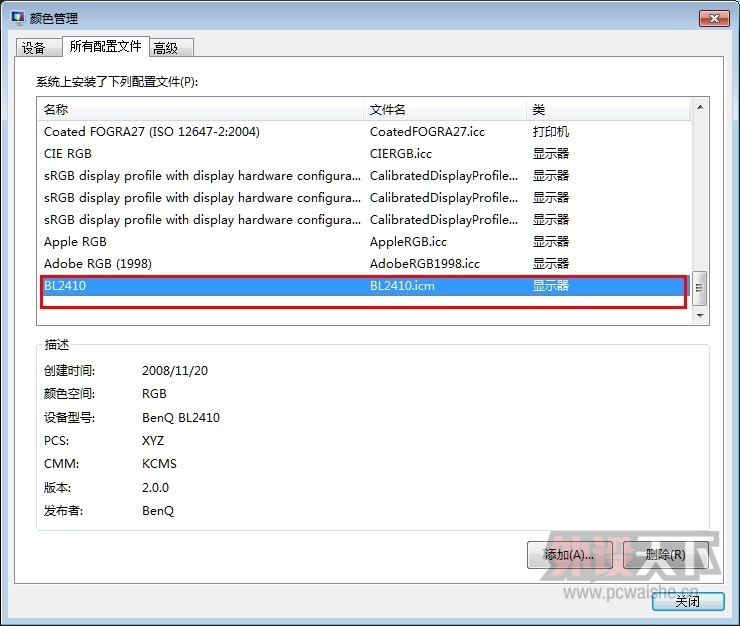
Task: Click the AdobeRGB1998.icc file name cell
Action: (425, 263)
